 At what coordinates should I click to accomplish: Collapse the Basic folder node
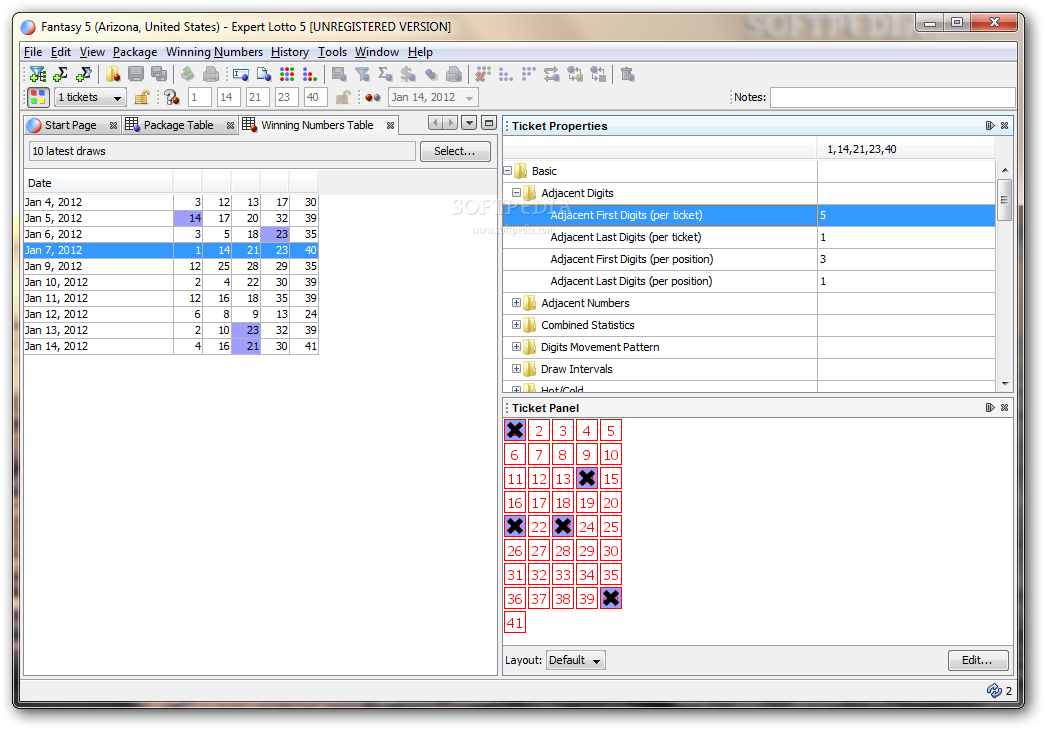[508, 171]
